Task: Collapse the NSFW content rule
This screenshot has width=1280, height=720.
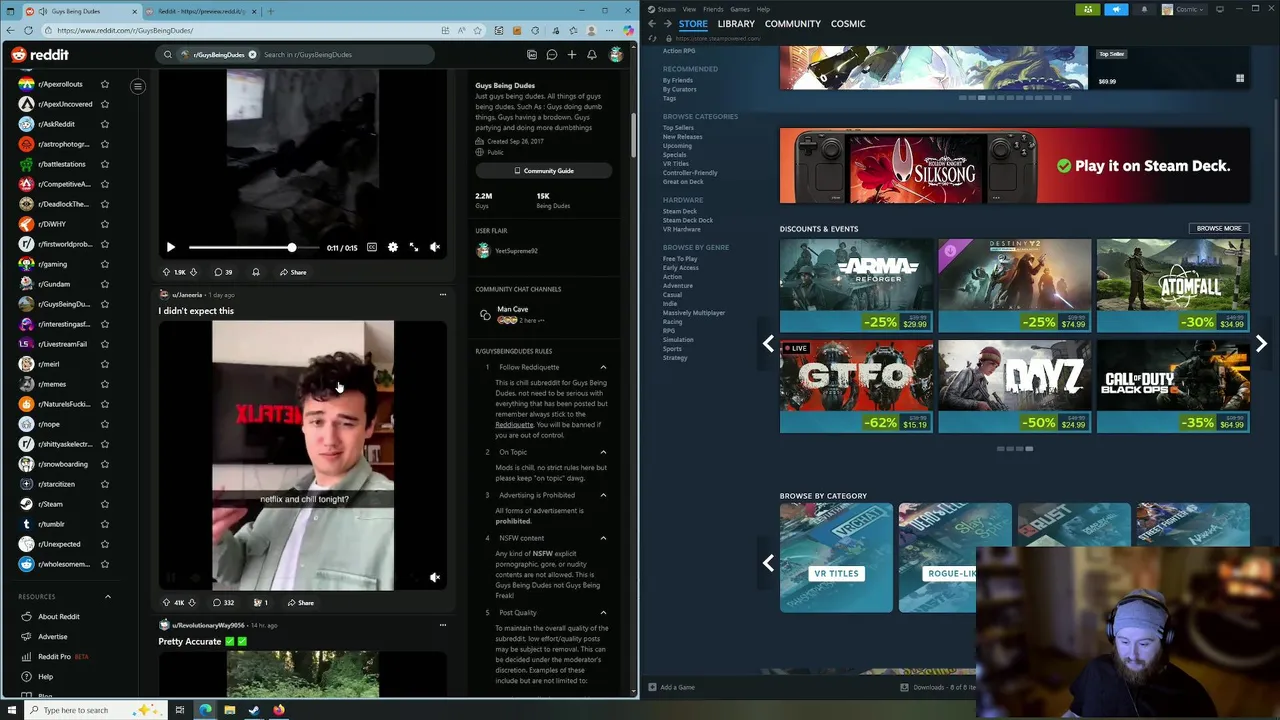Action: (603, 538)
